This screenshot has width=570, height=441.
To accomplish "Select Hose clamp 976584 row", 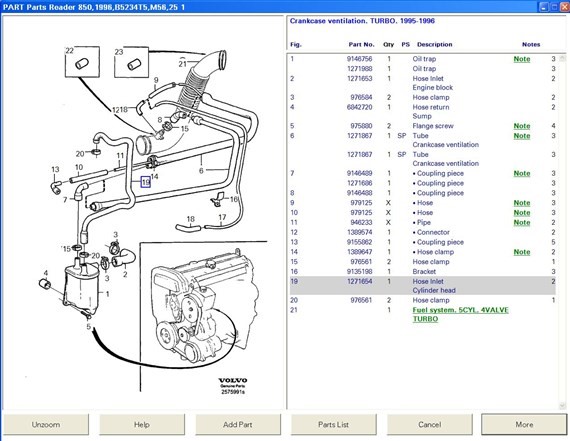I will pyautogui.click(x=423, y=97).
